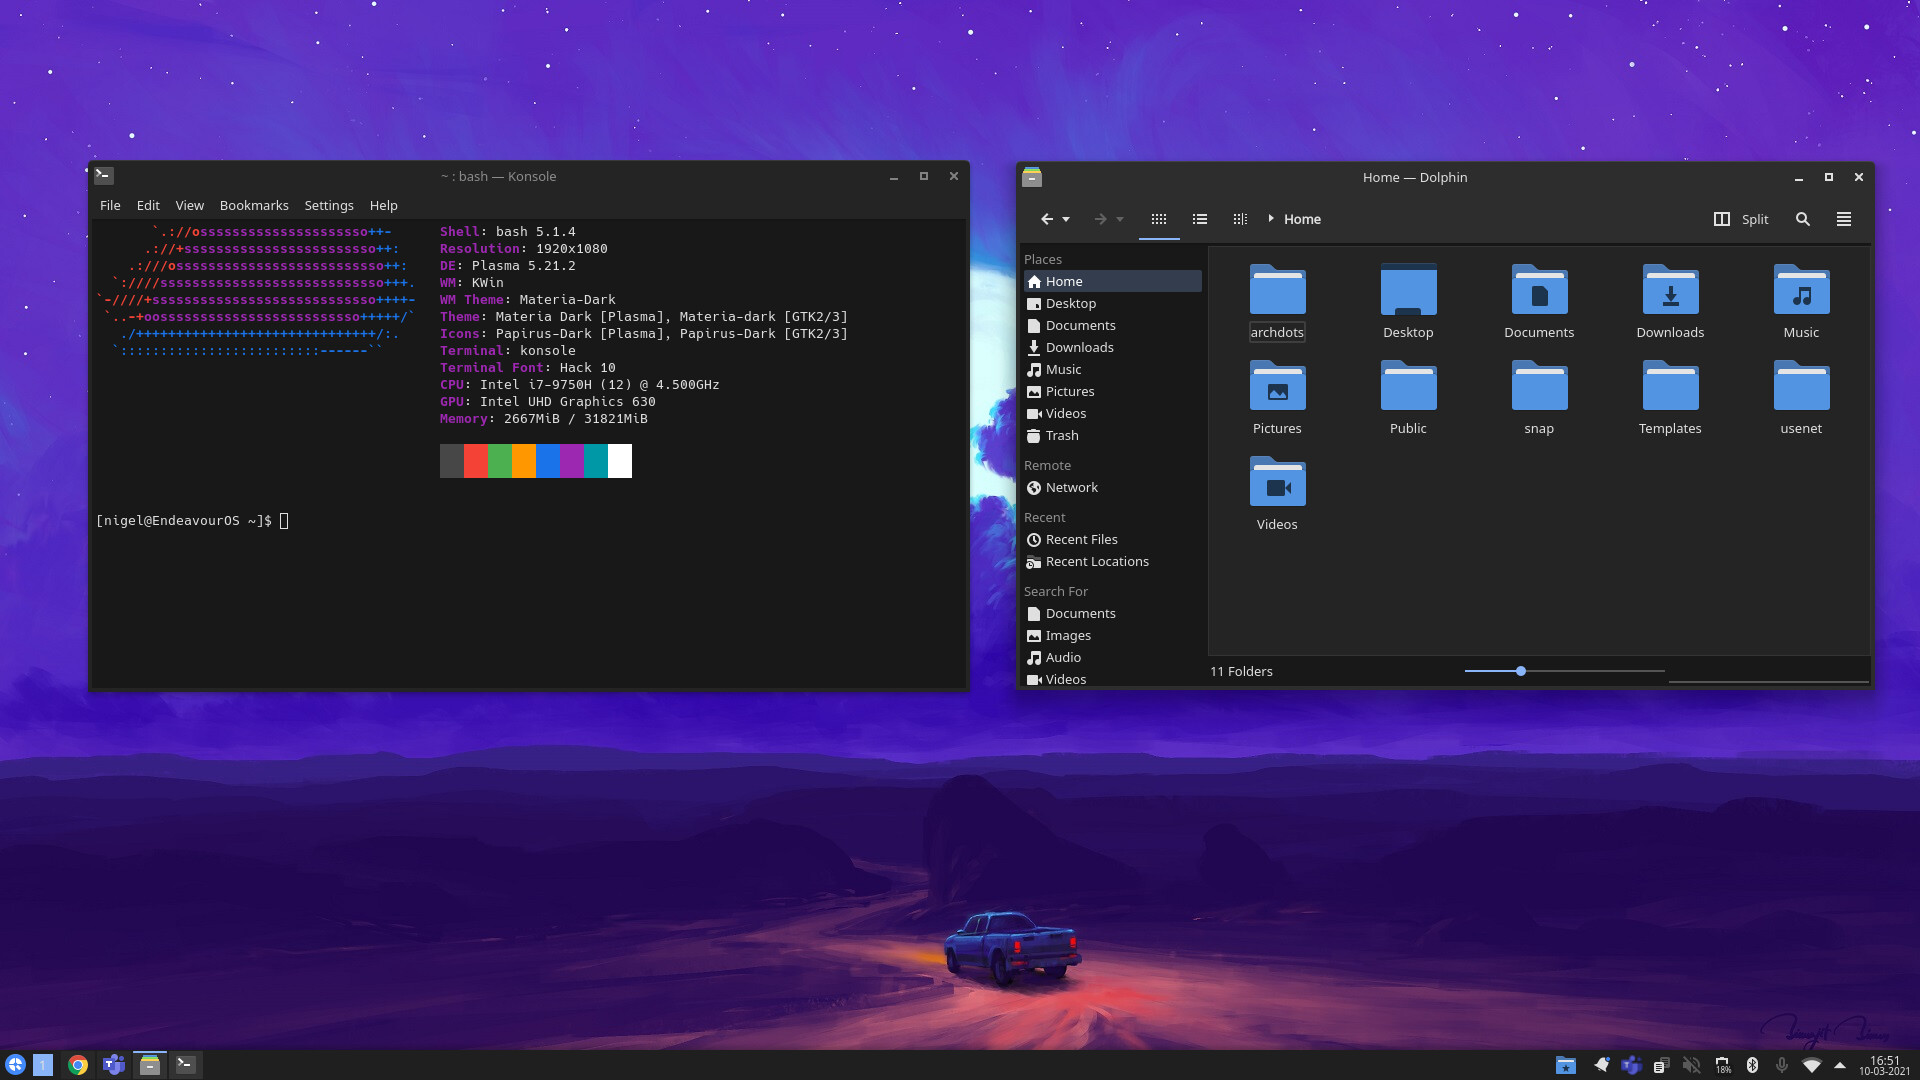This screenshot has width=1920, height=1080.
Task: Open Konsole File menu
Action: tap(110, 205)
